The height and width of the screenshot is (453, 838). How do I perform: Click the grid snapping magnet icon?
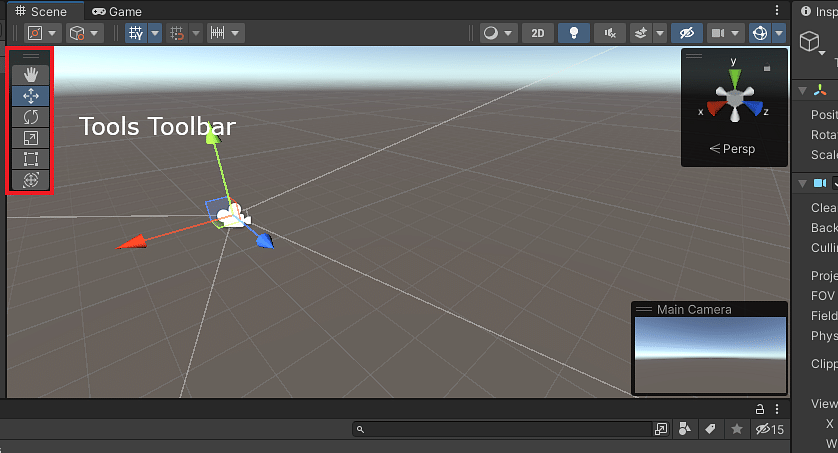pyautogui.click(x=176, y=33)
